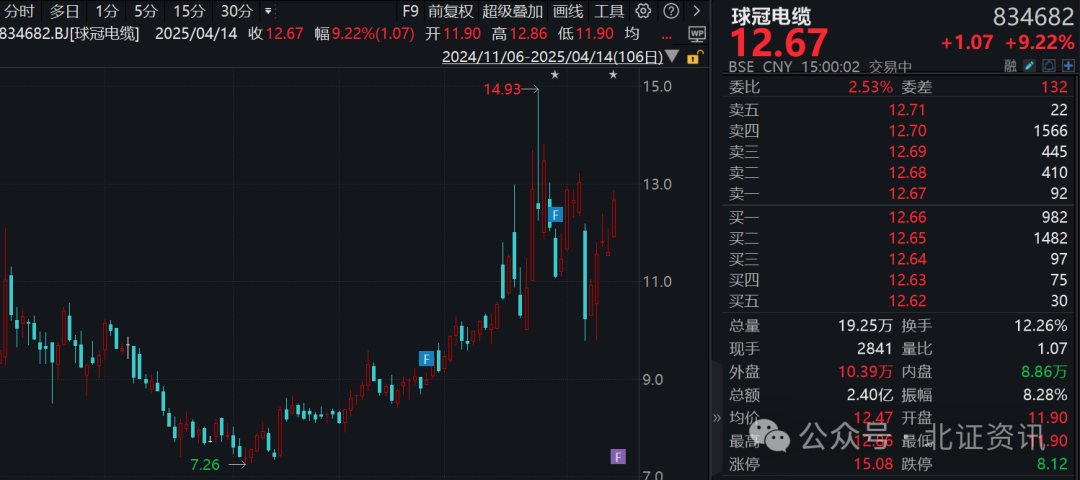Screen dimensions: 1080x480
Task: Click 买二 price 12.65
Action: tap(907, 238)
